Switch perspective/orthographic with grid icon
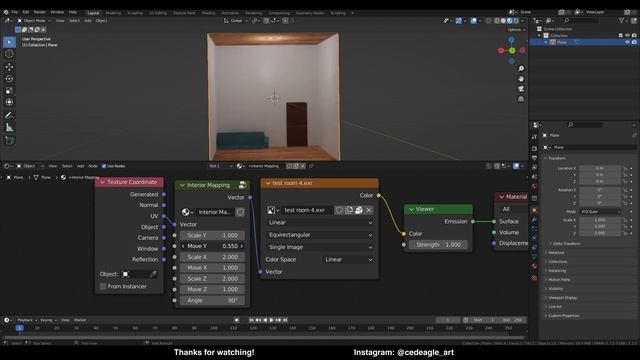The width and height of the screenshot is (640, 360). tap(521, 99)
